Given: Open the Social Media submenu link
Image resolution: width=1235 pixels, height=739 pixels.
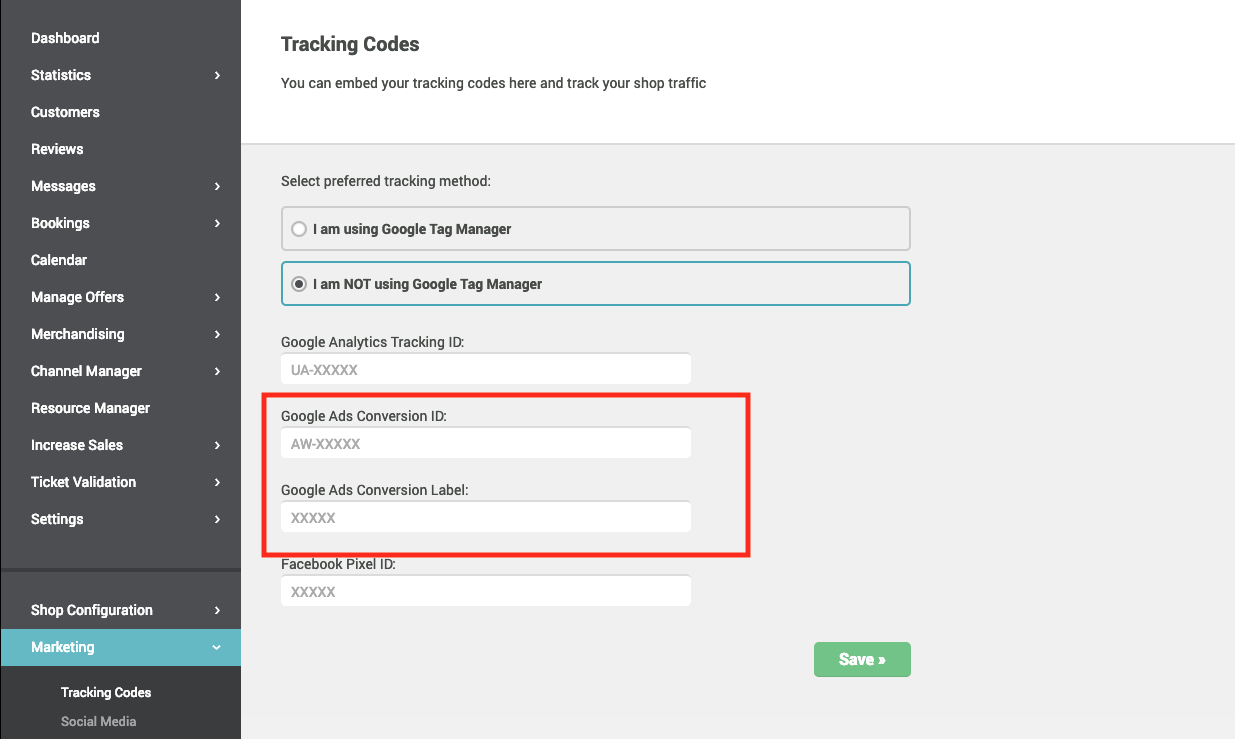Looking at the screenshot, I should tap(98, 721).
